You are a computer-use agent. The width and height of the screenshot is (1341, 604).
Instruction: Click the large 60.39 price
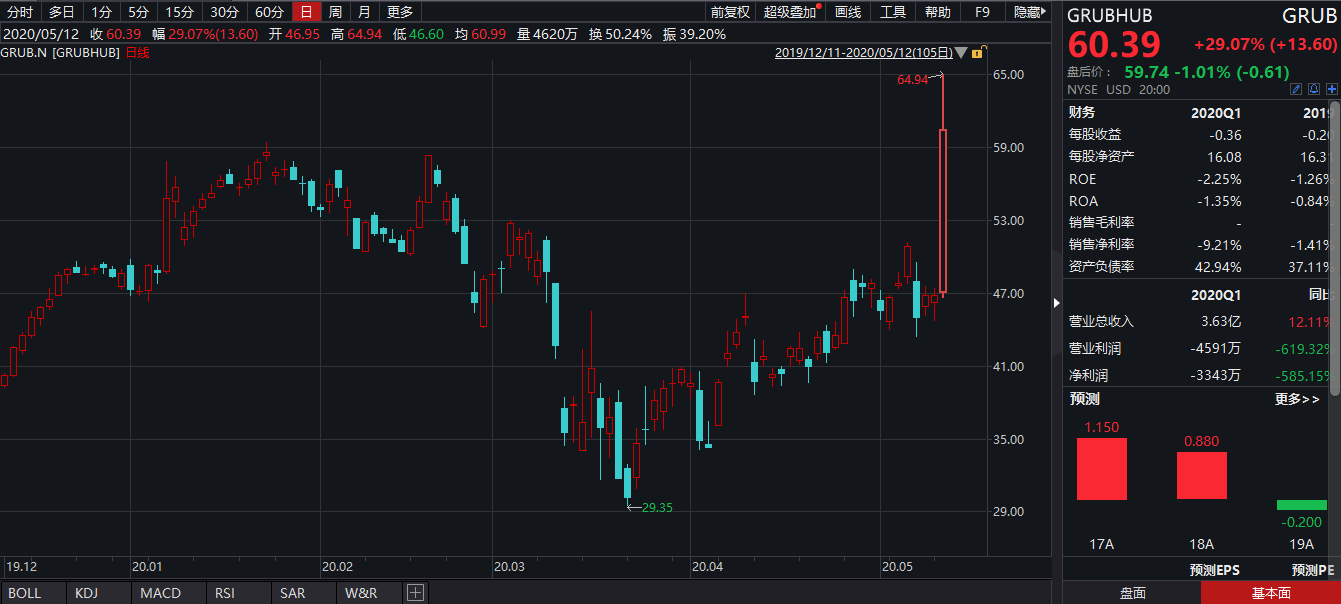pyautogui.click(x=1114, y=44)
